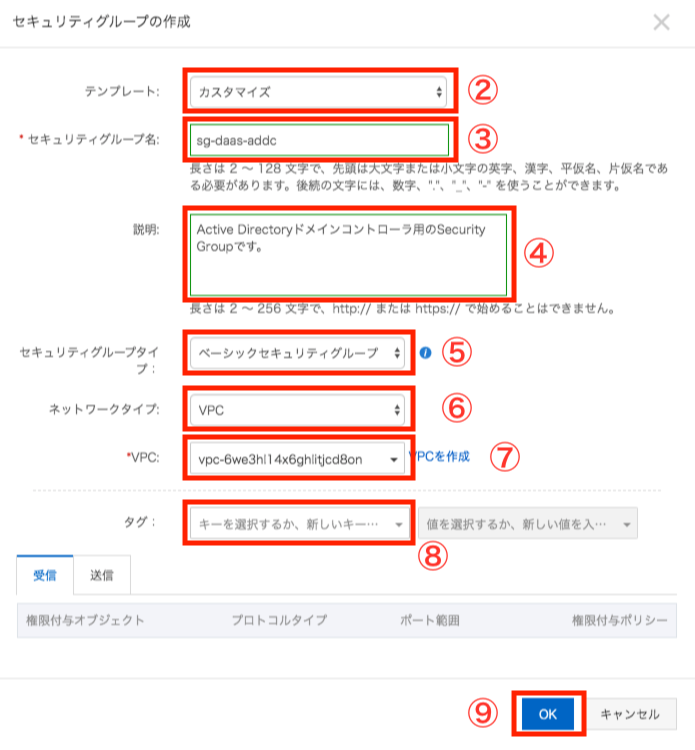
Task: Open the tag key selection combo box
Action: 299,524
